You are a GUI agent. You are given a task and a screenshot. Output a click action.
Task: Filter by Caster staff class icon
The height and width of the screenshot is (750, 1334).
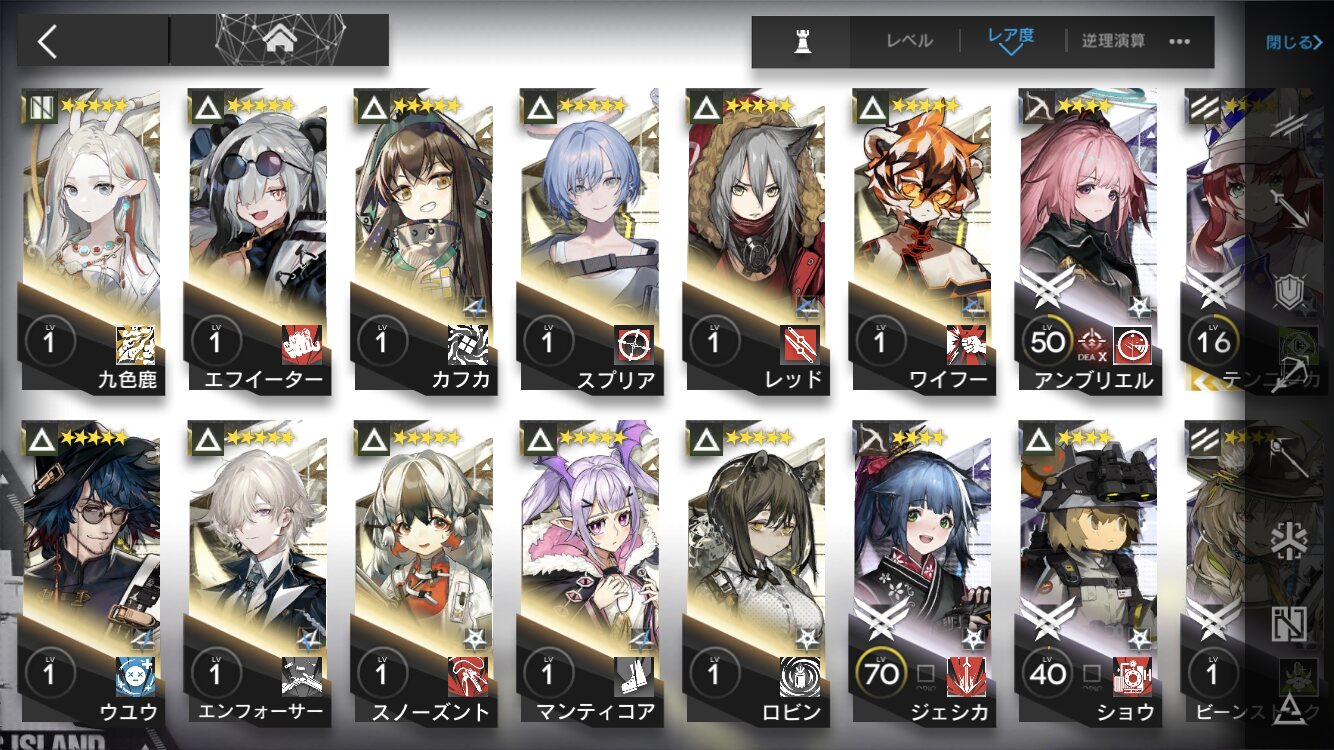(1289, 458)
